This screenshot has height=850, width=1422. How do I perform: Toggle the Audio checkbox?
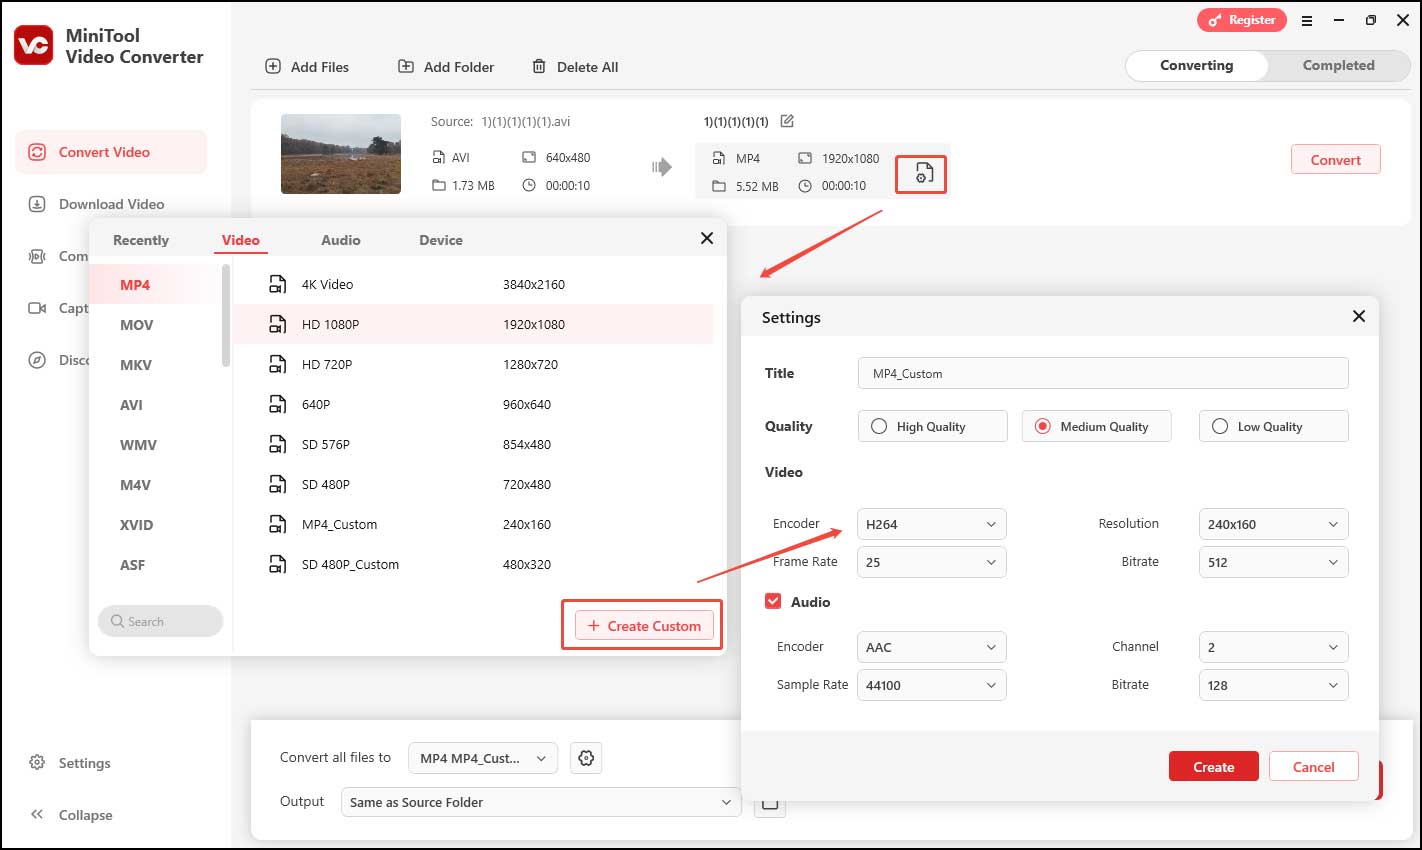[x=773, y=601]
